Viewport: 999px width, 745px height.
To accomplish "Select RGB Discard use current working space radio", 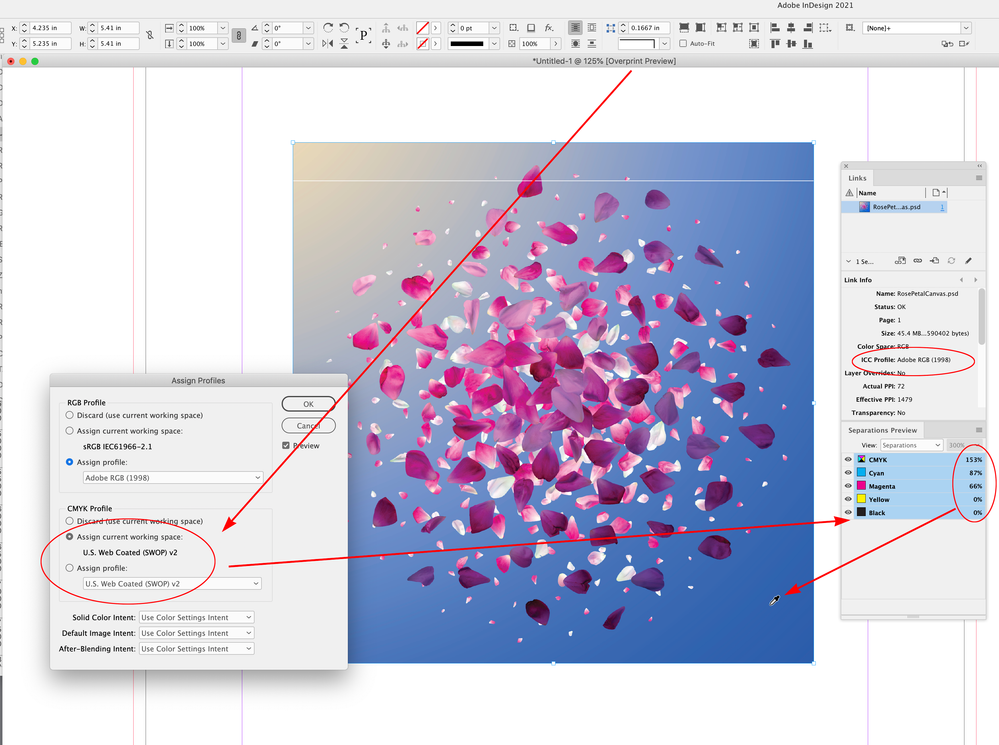I will coord(69,415).
